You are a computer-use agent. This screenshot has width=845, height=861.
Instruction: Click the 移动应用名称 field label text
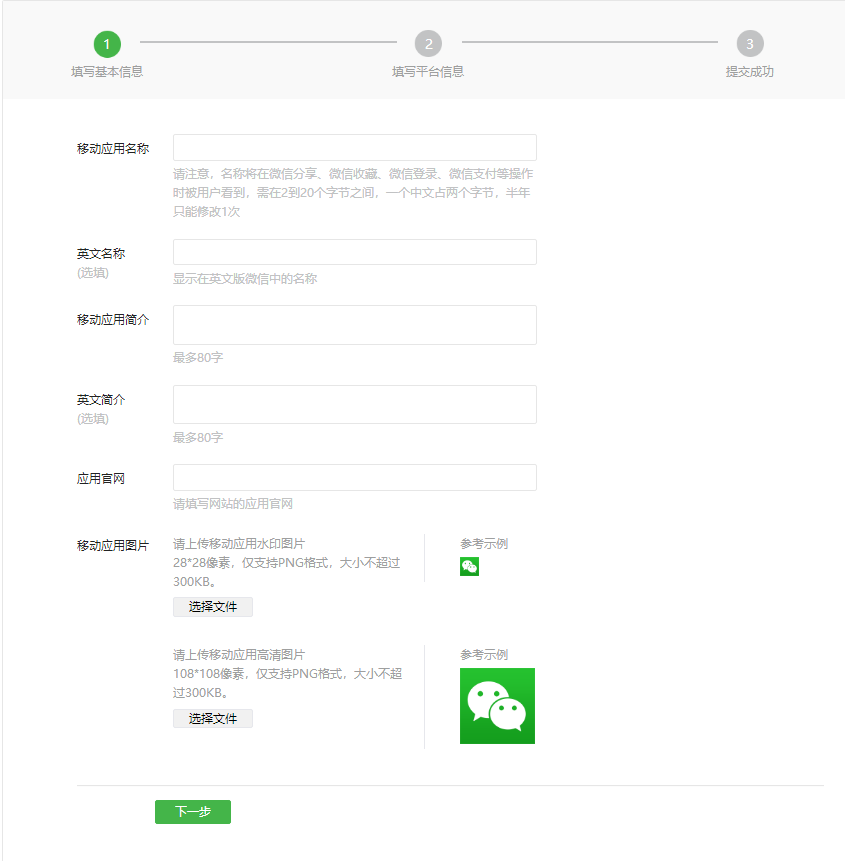coord(113,149)
